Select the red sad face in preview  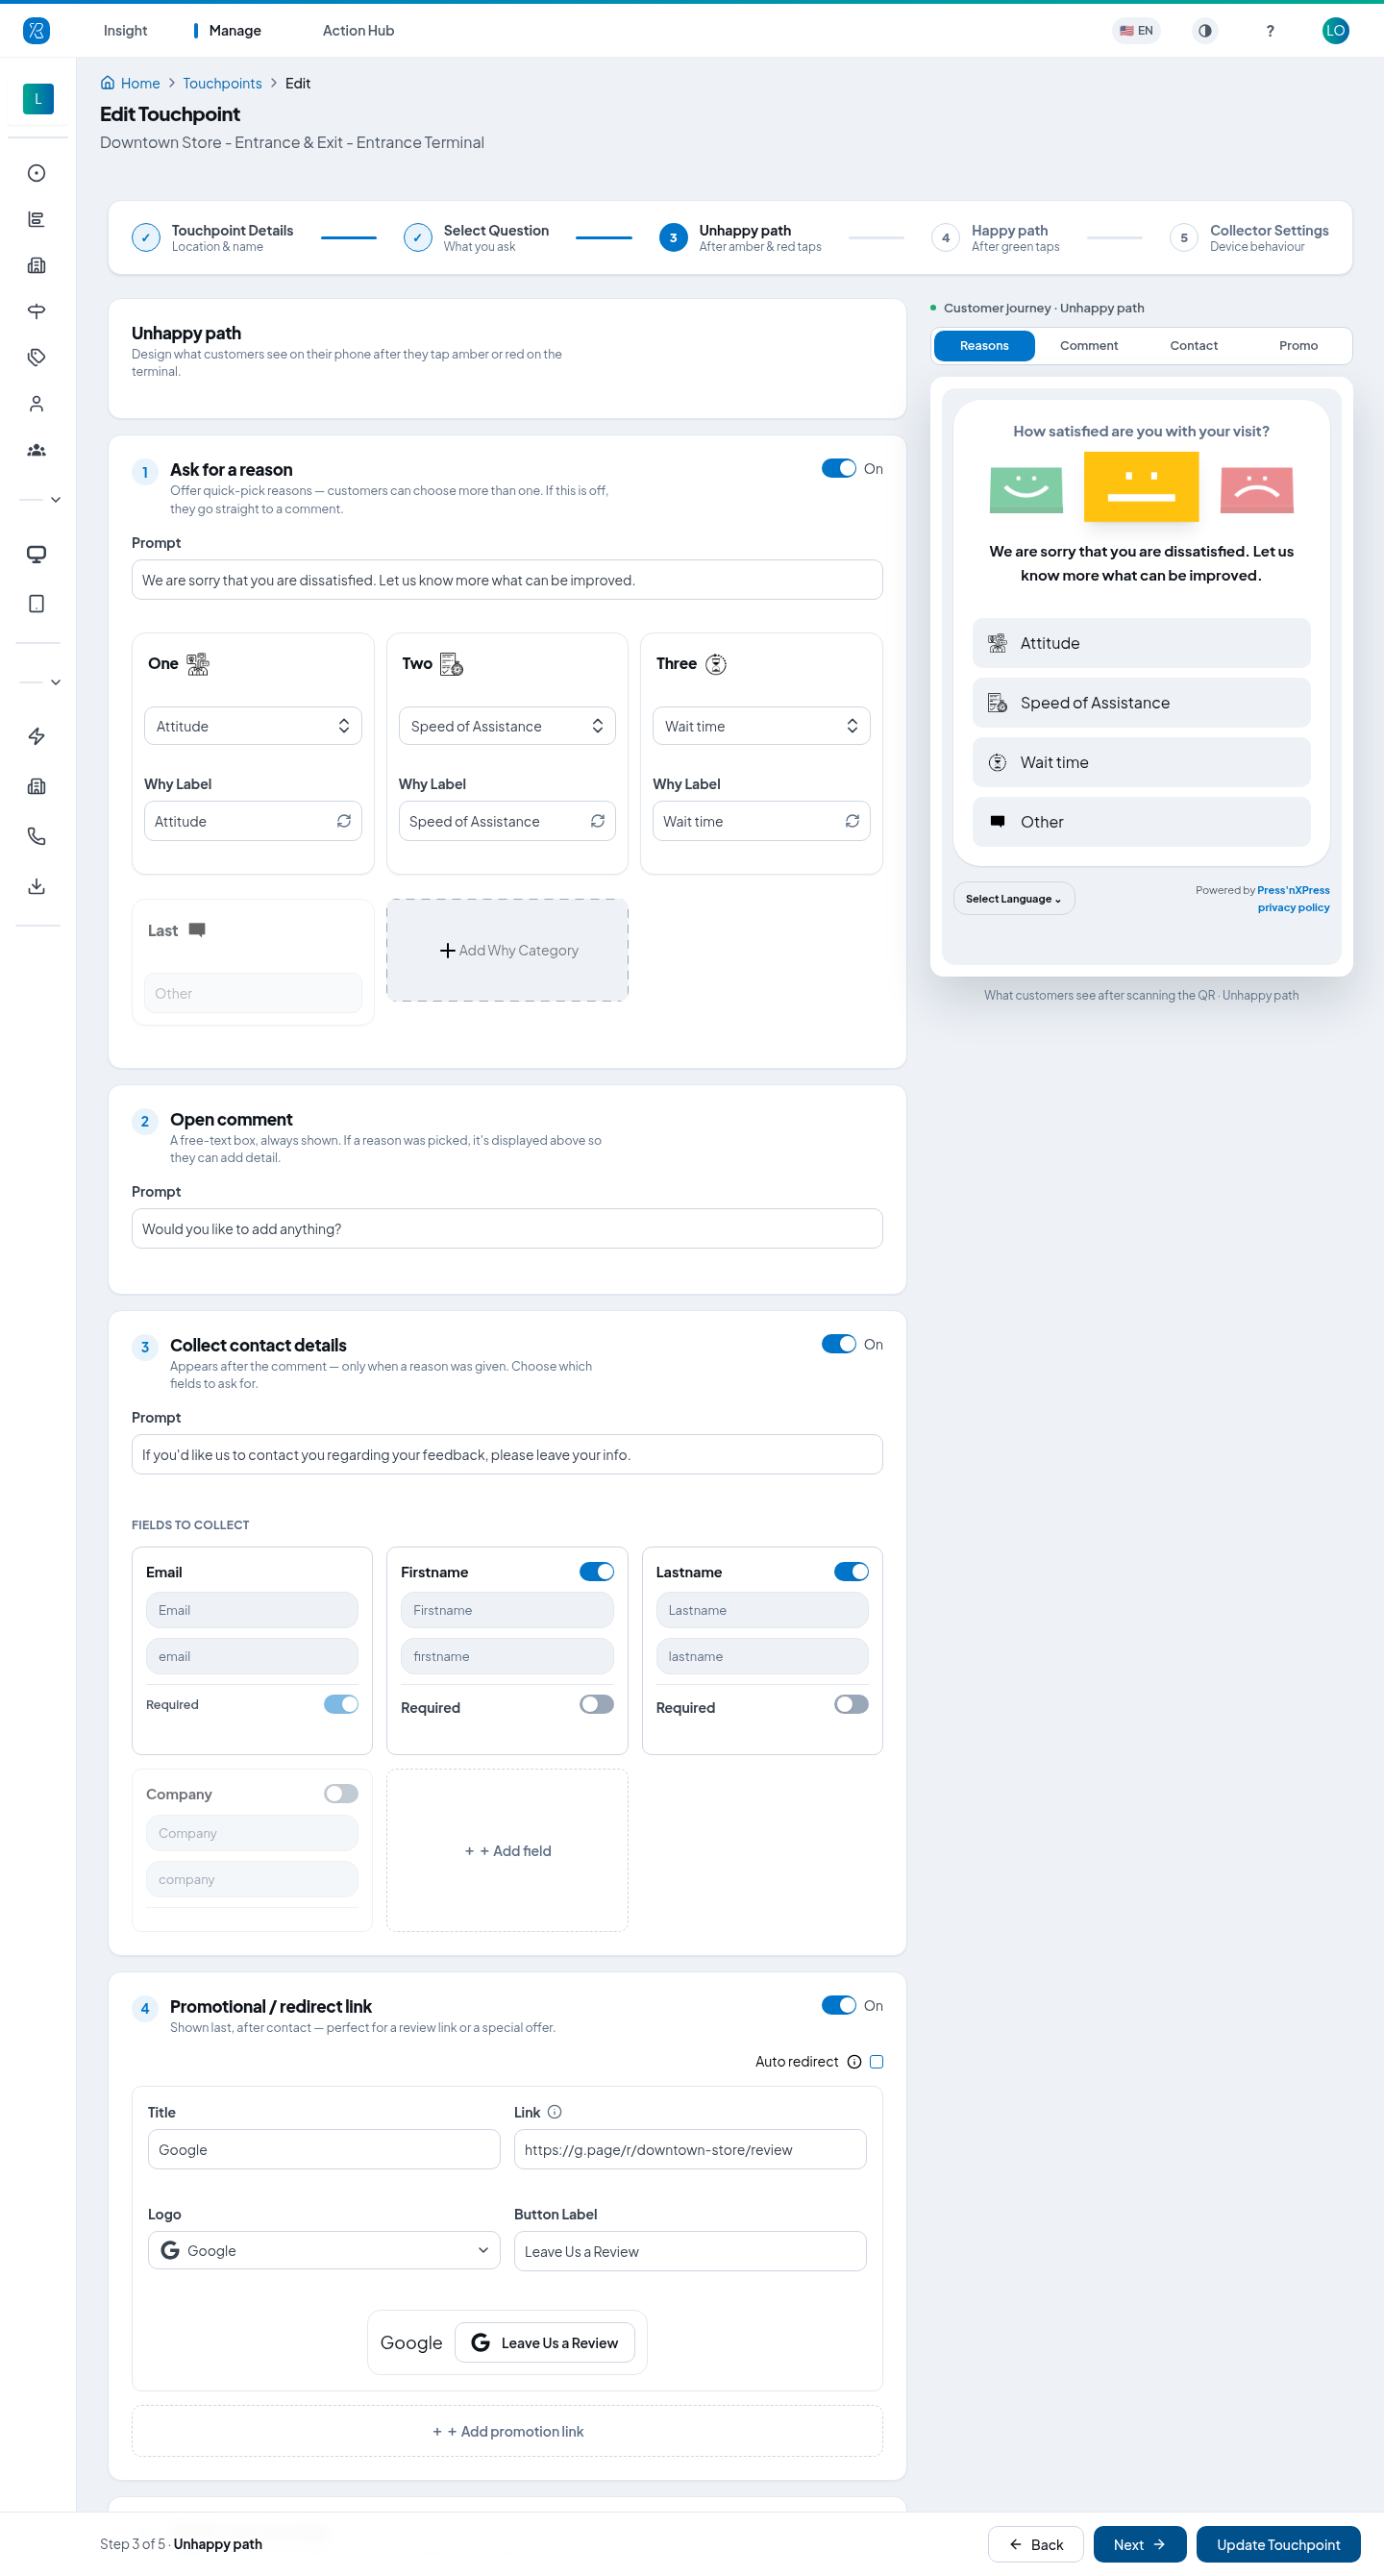[1257, 489]
